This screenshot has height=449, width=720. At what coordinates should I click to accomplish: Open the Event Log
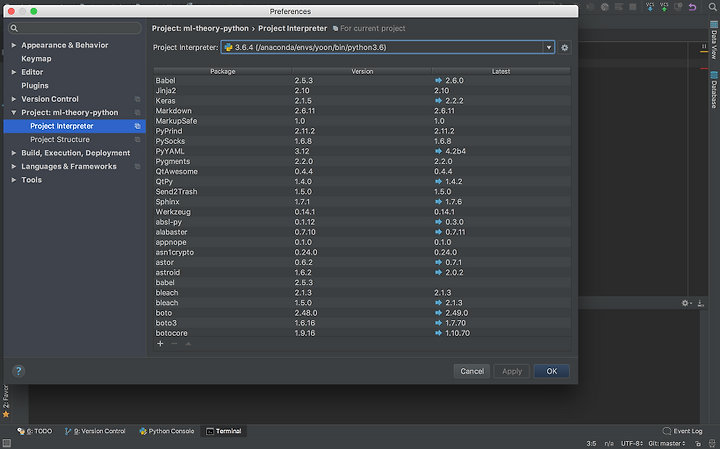(x=682, y=431)
